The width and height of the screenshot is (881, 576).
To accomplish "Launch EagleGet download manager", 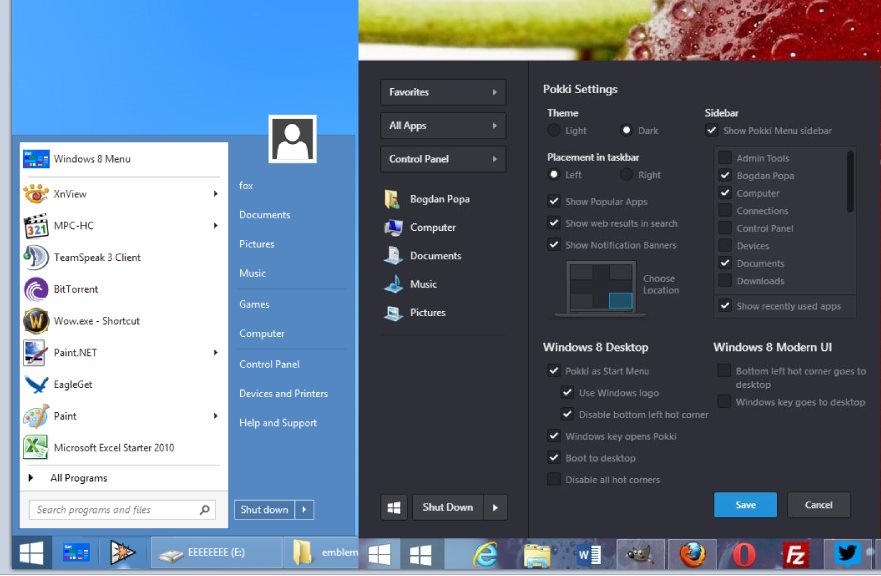I will tap(124, 384).
